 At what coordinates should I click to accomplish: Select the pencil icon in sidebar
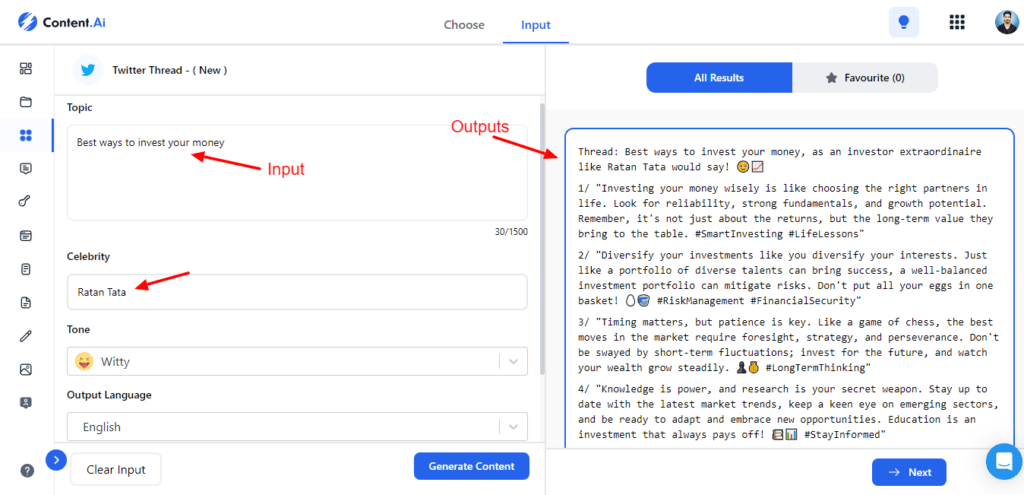click(x=25, y=336)
